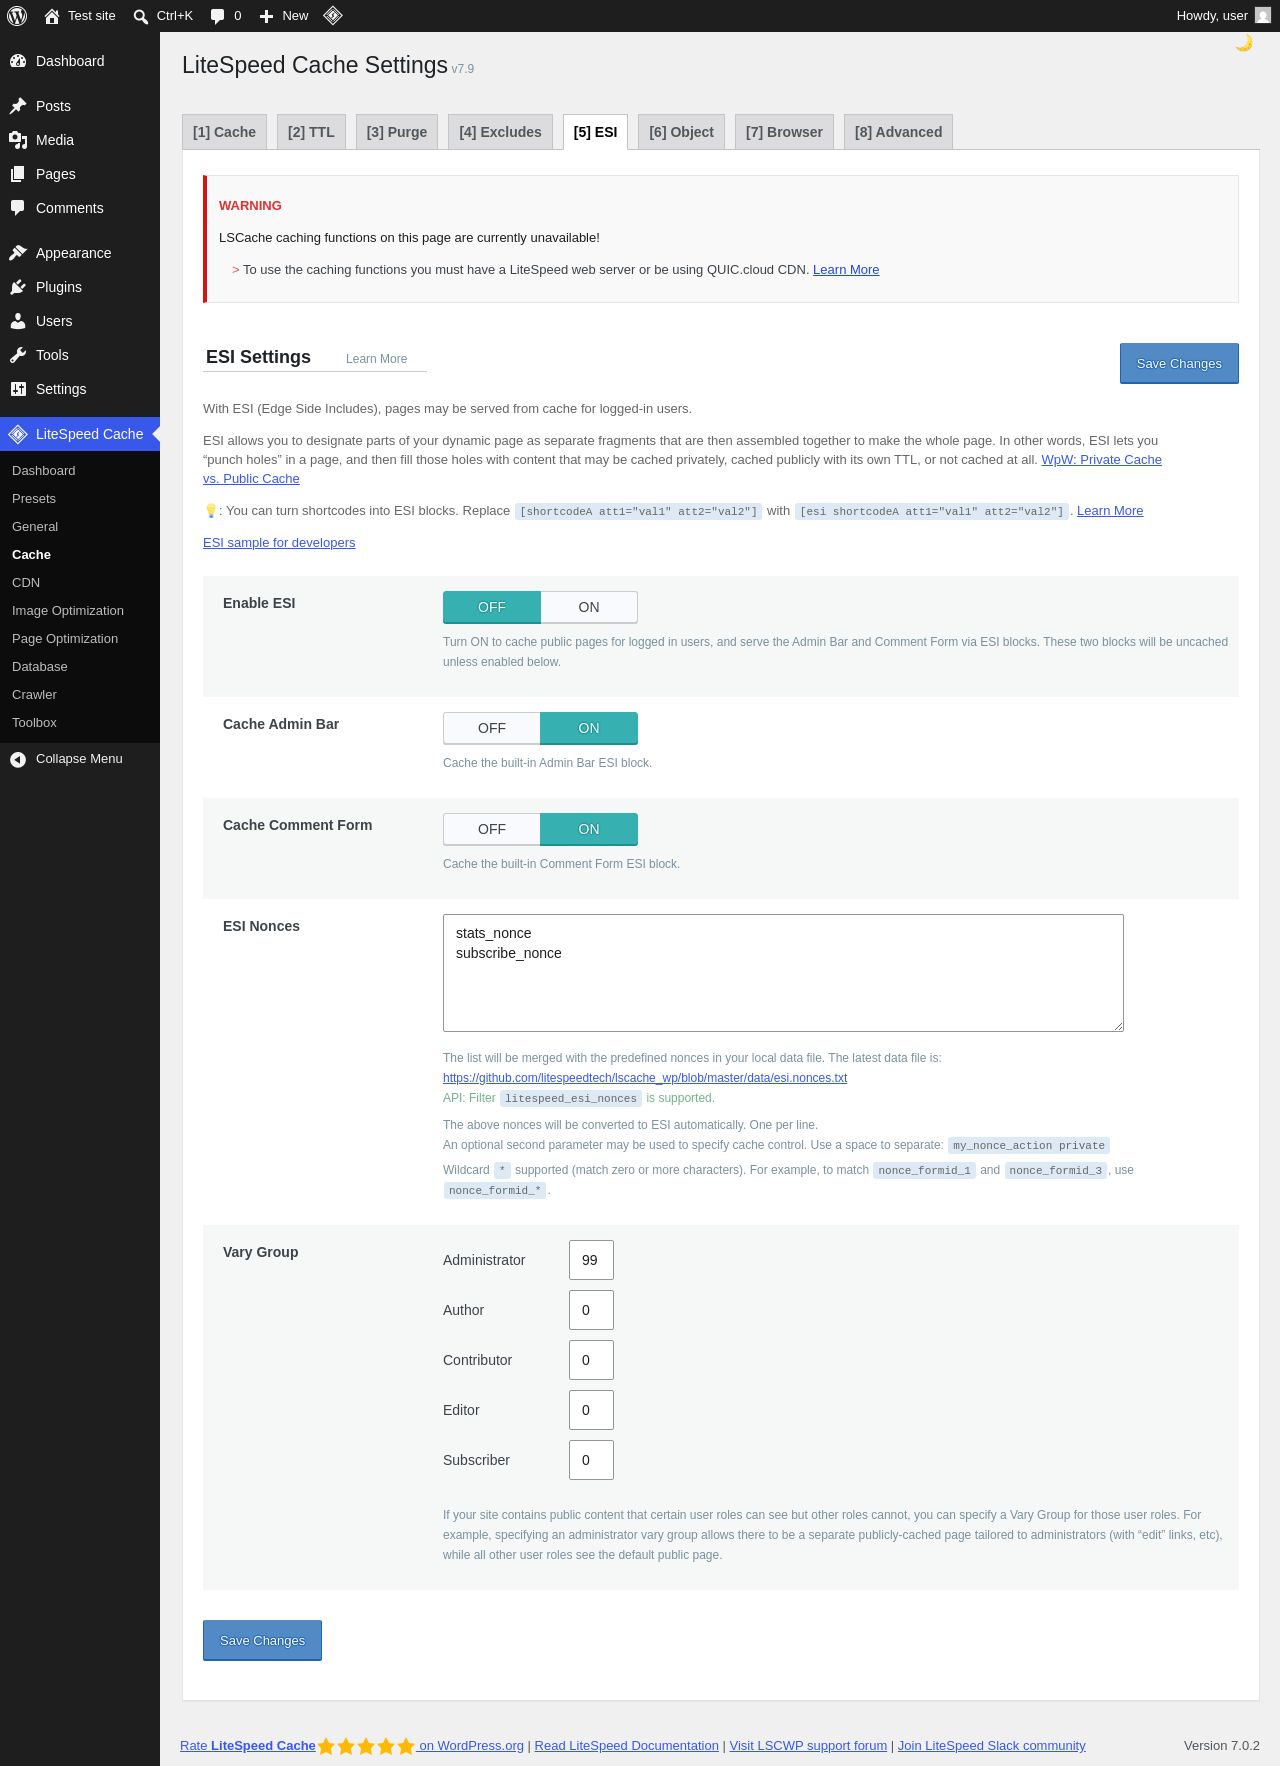Turn Cache Comment Form OFF

[492, 829]
